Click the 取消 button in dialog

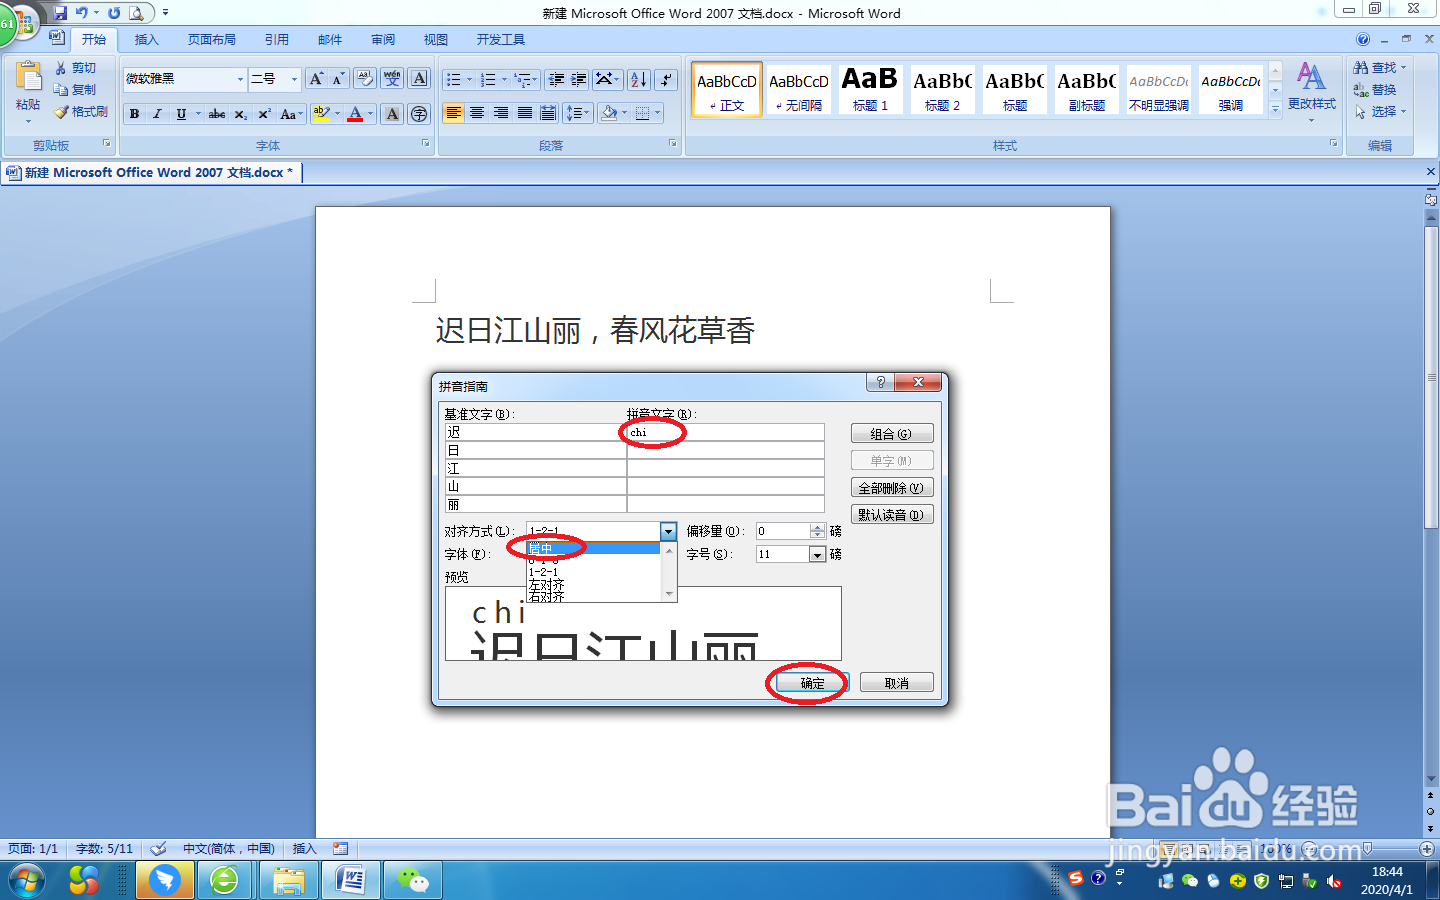[x=897, y=683]
